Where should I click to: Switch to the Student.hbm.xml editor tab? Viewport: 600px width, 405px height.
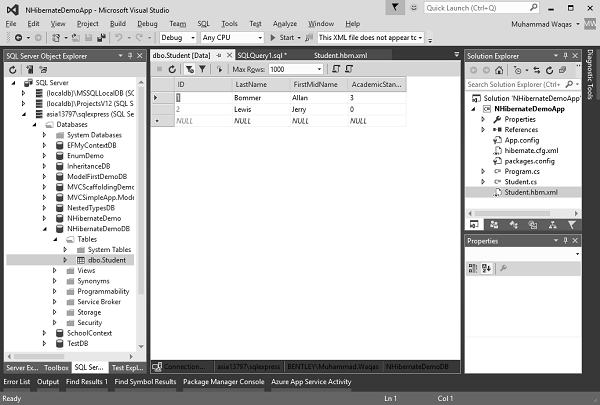point(341,56)
